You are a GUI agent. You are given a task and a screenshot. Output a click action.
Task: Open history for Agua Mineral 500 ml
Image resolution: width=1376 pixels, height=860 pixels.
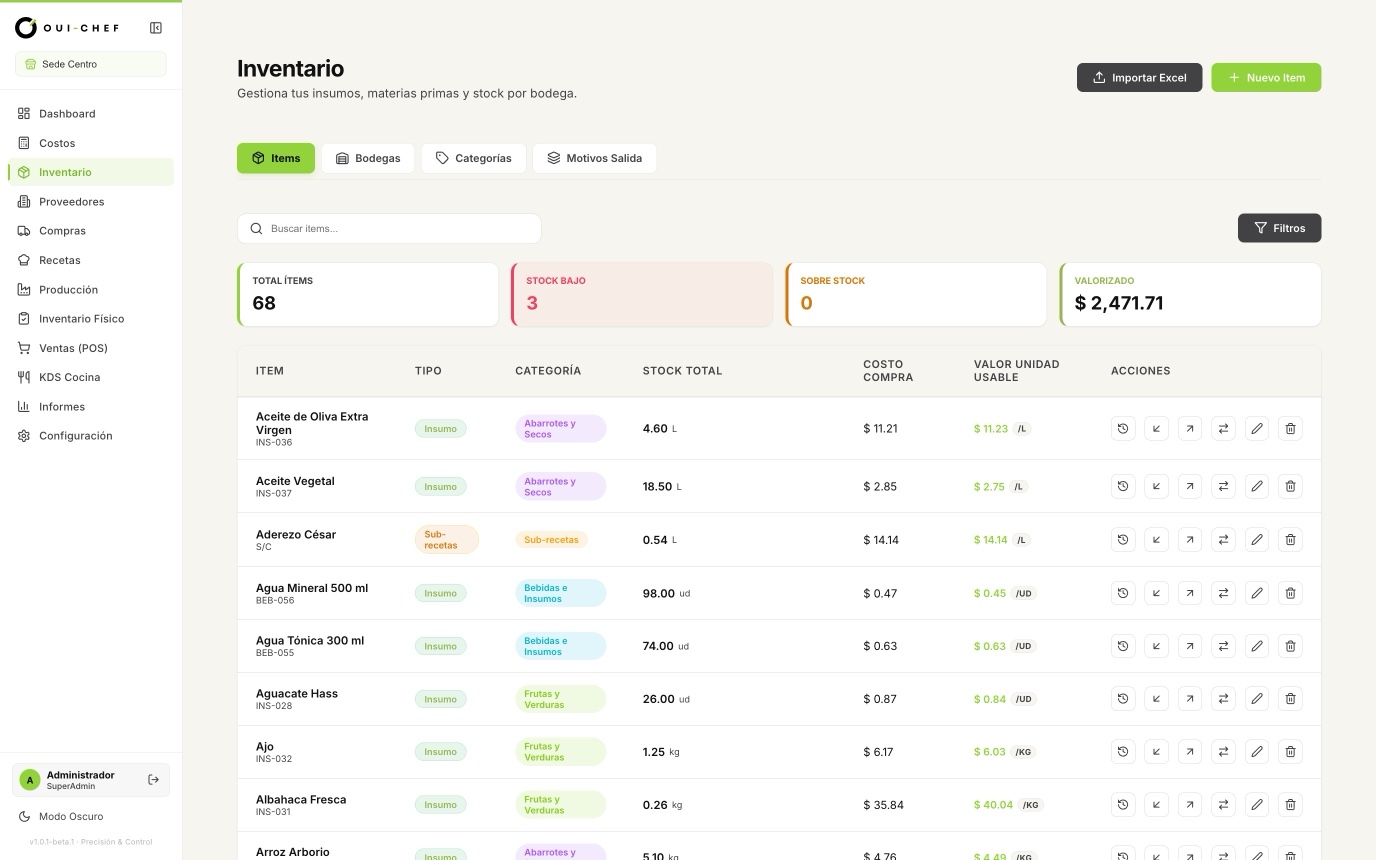tap(1123, 593)
